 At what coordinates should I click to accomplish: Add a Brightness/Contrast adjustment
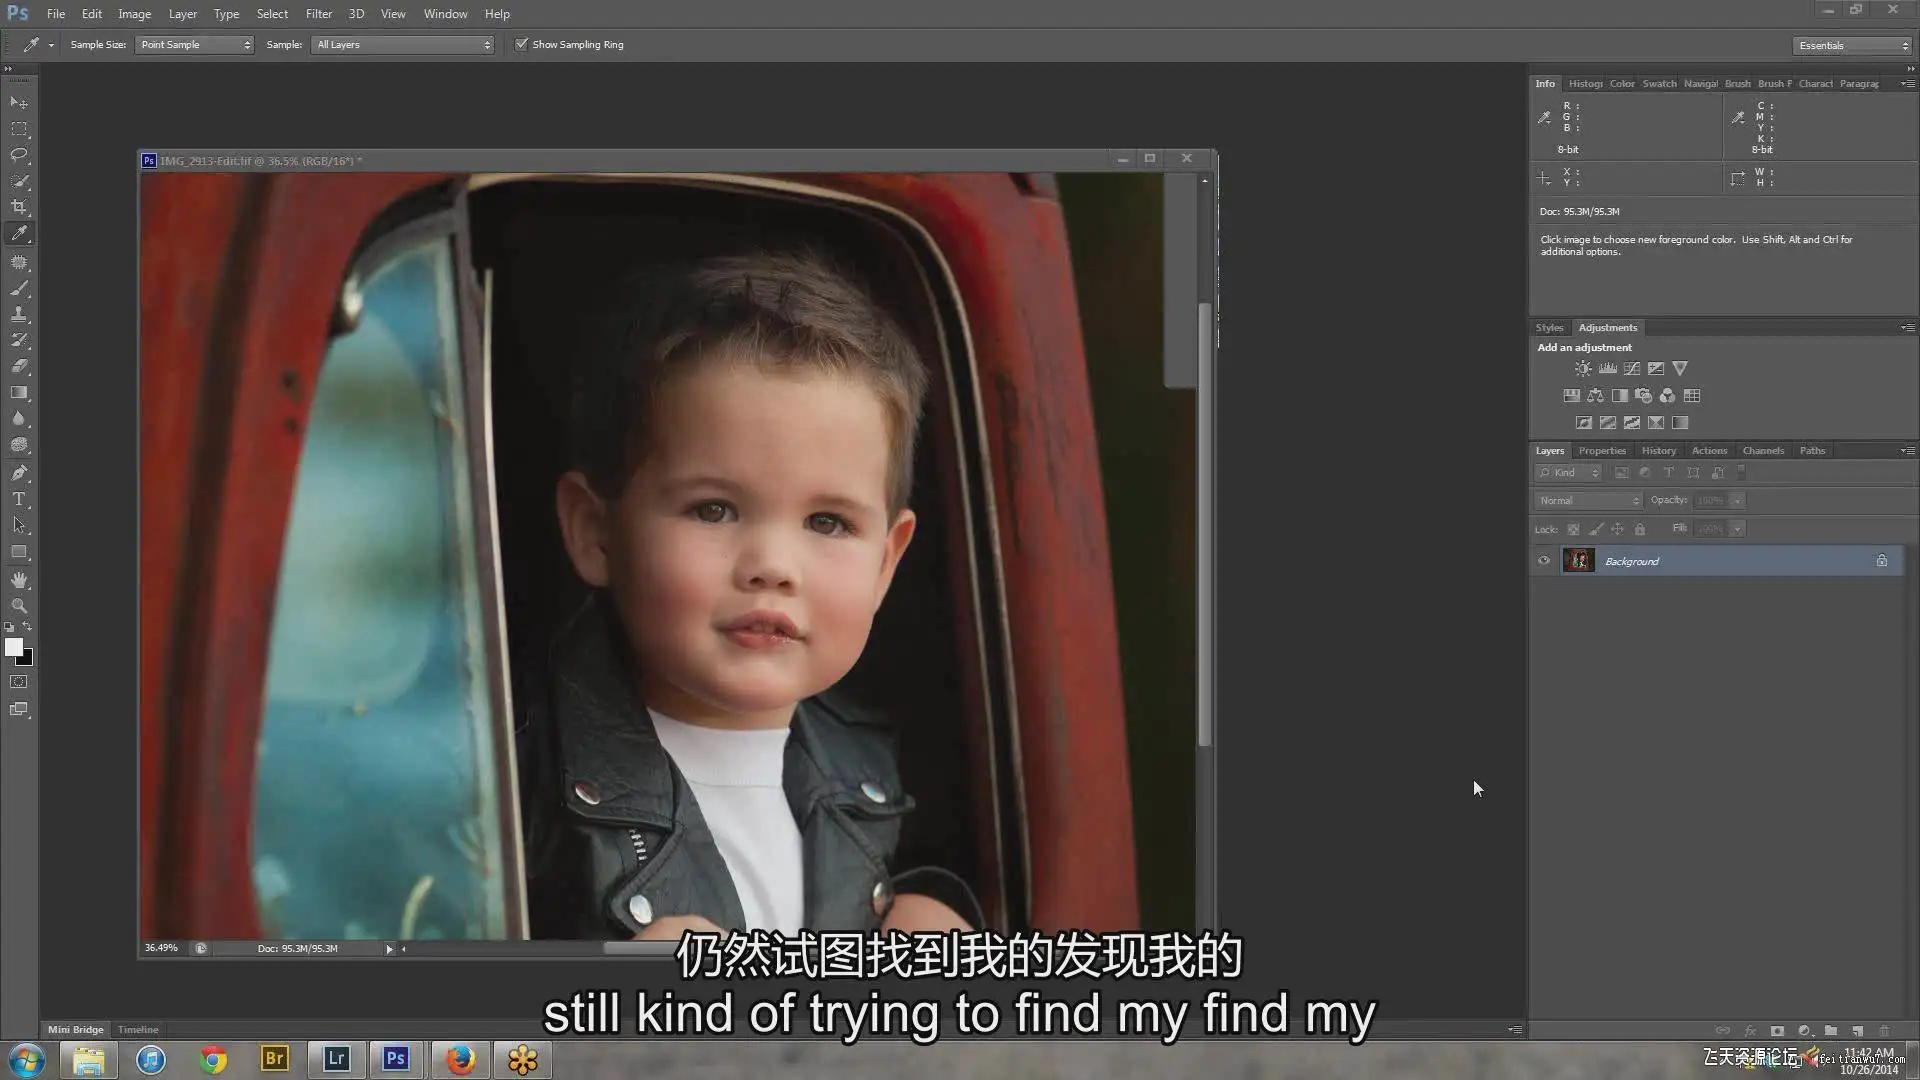point(1583,369)
